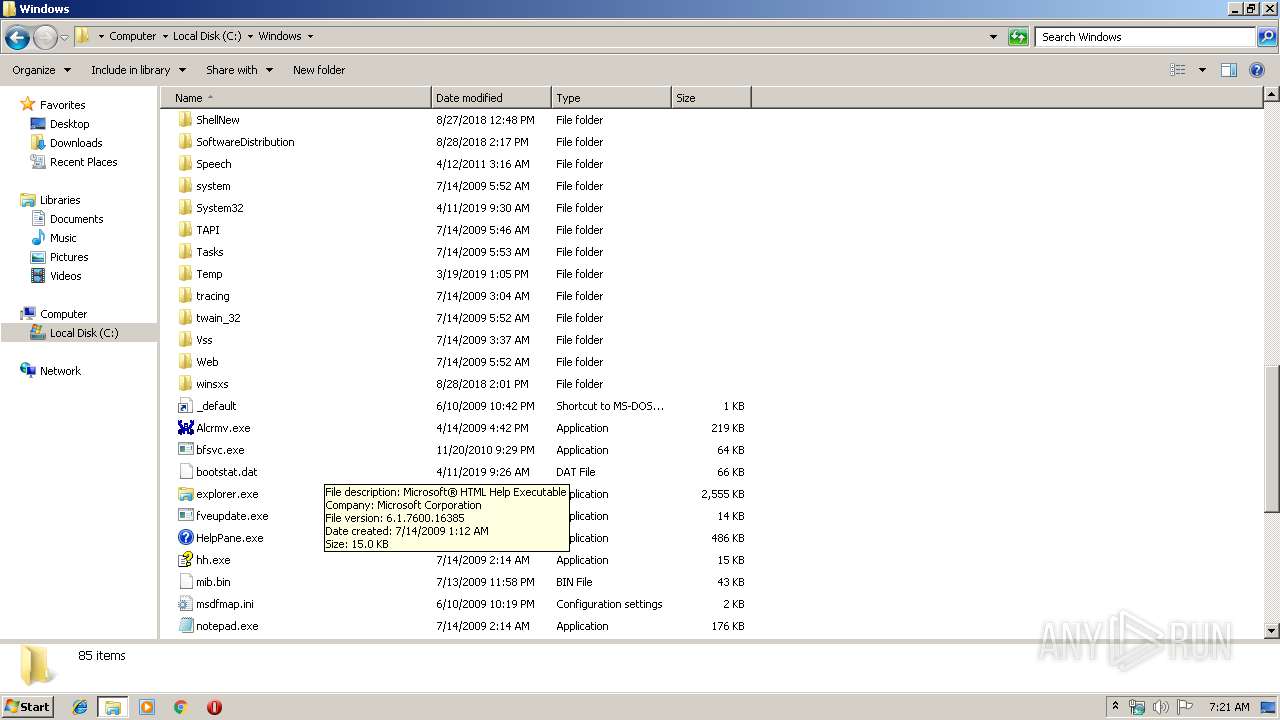Select the ShellNew folder icon

[x=185, y=120]
